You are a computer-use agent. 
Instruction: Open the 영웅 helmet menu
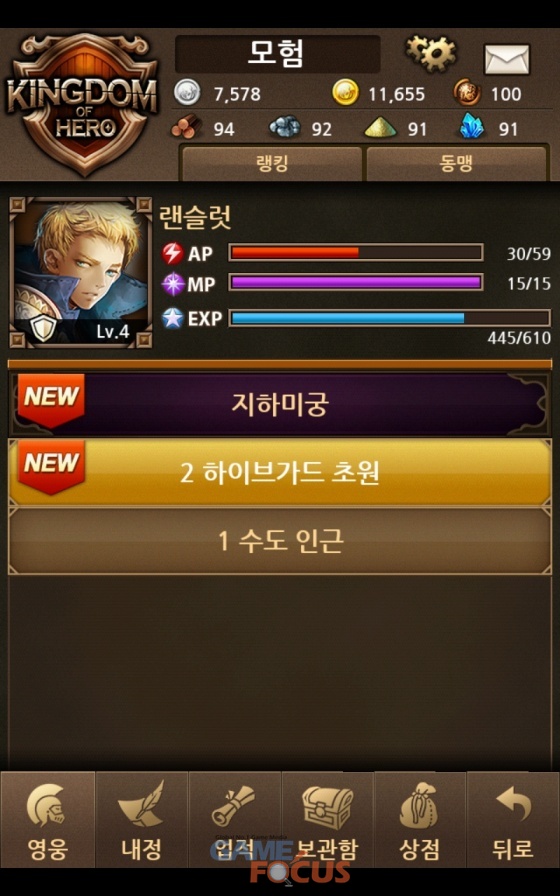pyautogui.click(x=47, y=819)
